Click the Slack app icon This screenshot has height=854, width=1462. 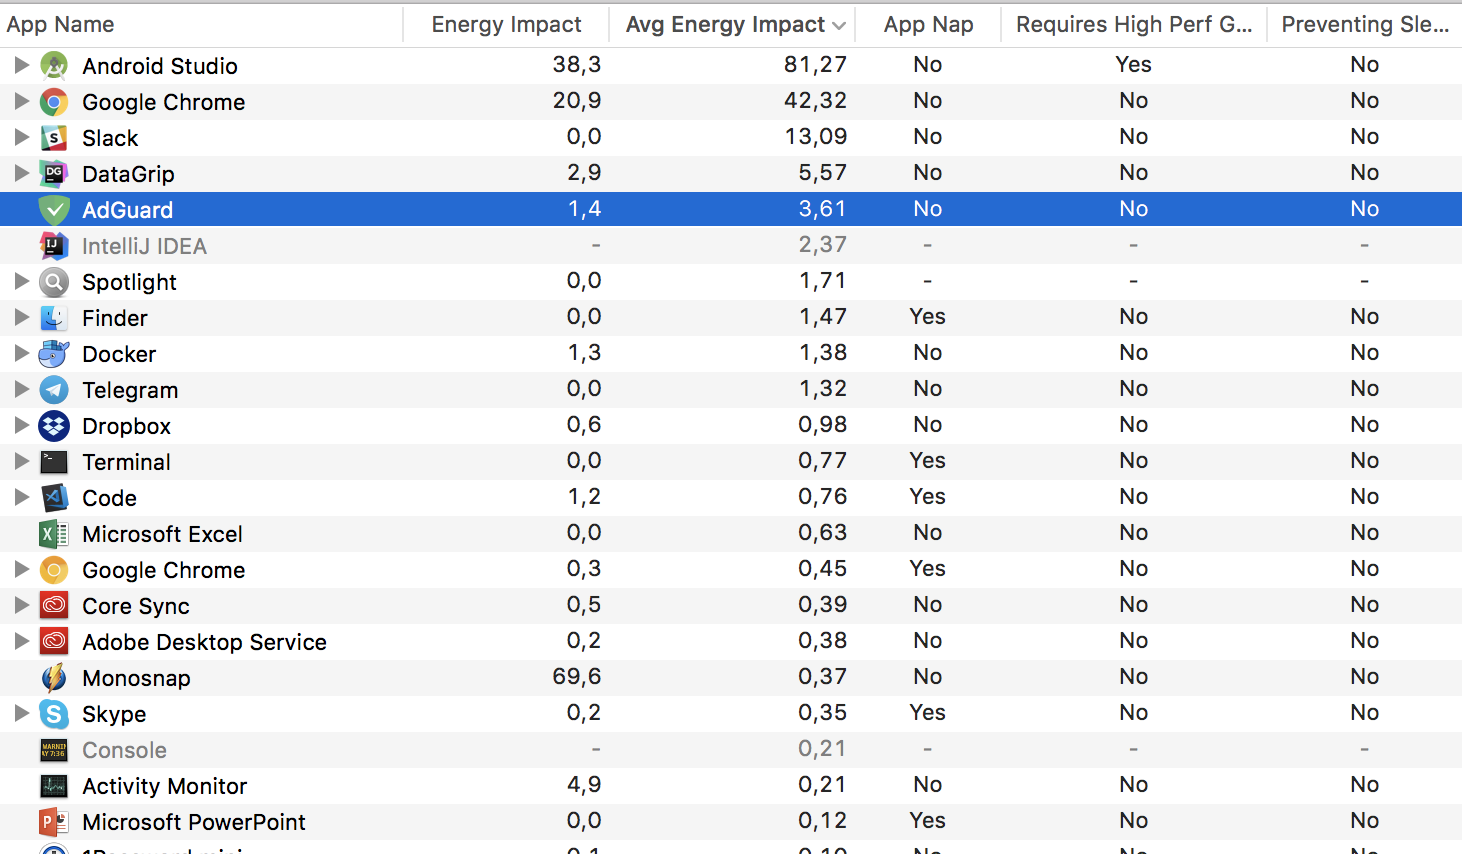pos(54,138)
